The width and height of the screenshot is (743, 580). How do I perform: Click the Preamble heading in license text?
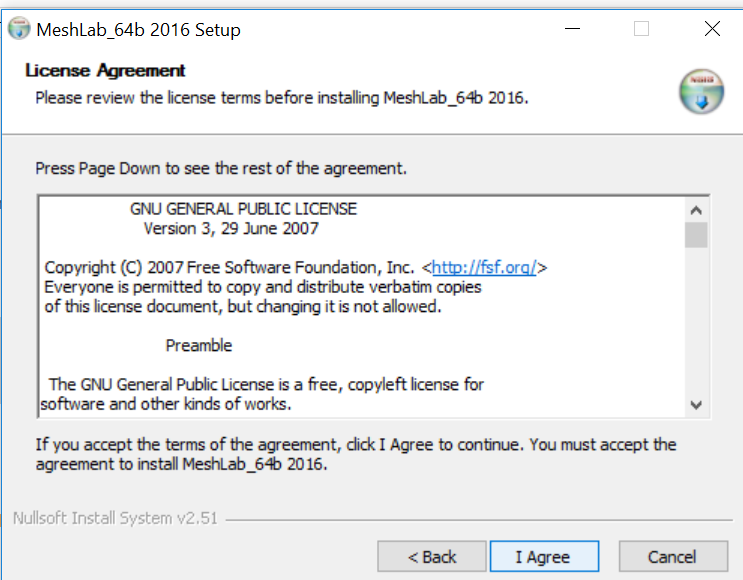tap(199, 345)
